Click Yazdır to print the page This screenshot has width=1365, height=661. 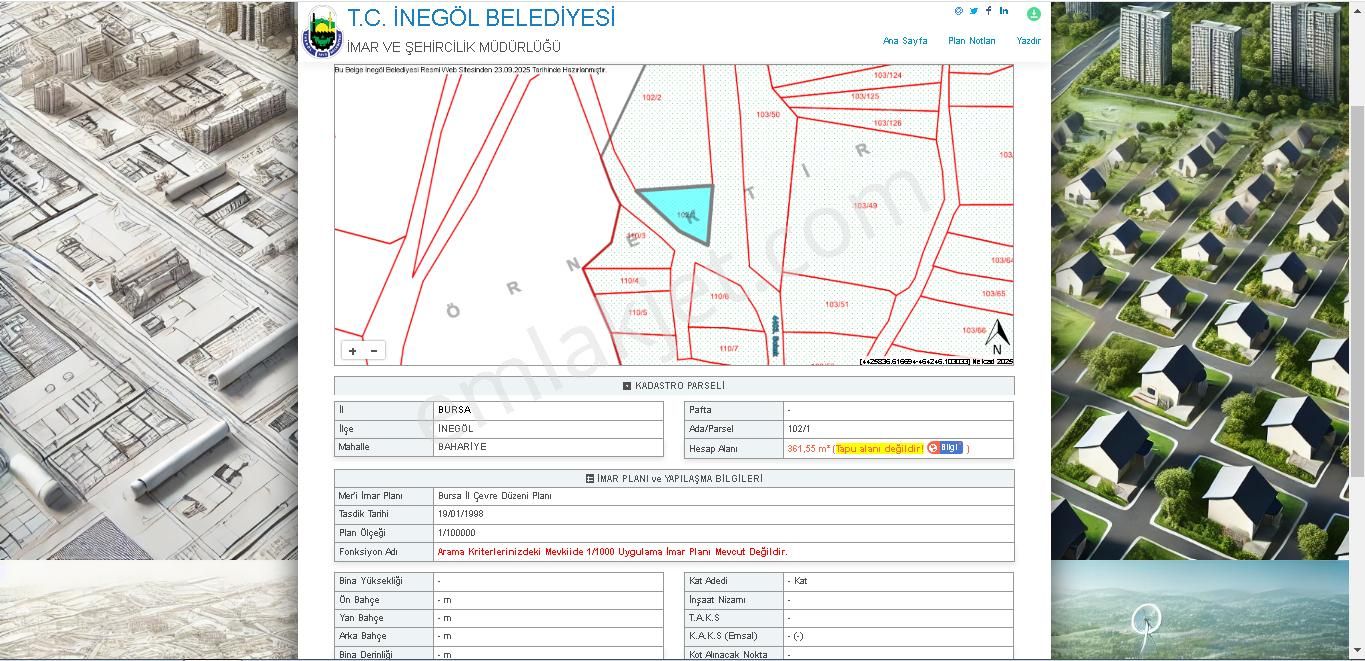tap(1028, 41)
